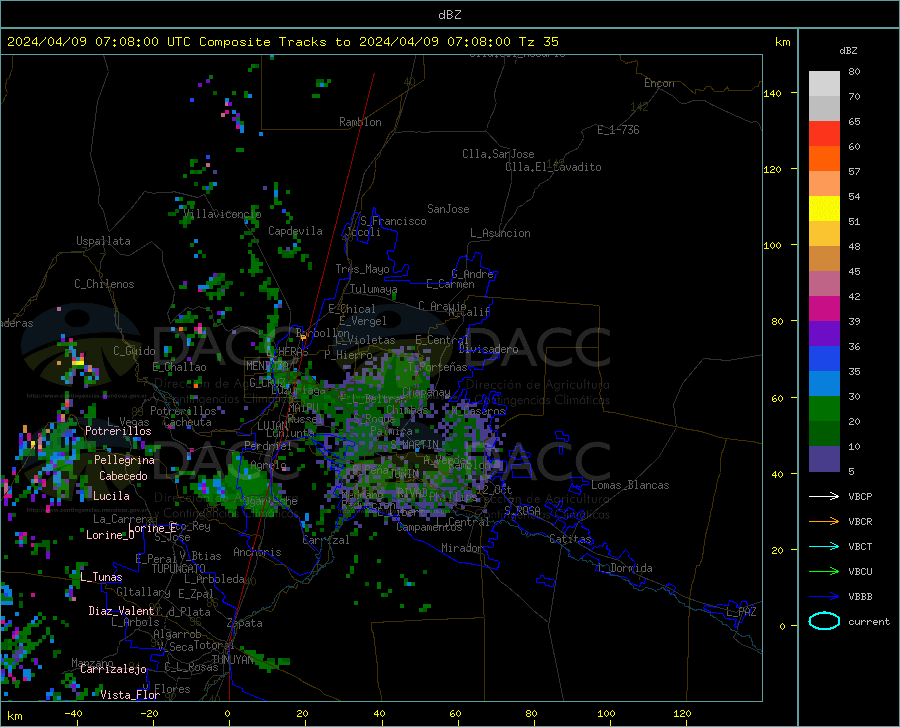Click the Mirador map label
Viewport: 900px width, 727px height.
click(461, 548)
